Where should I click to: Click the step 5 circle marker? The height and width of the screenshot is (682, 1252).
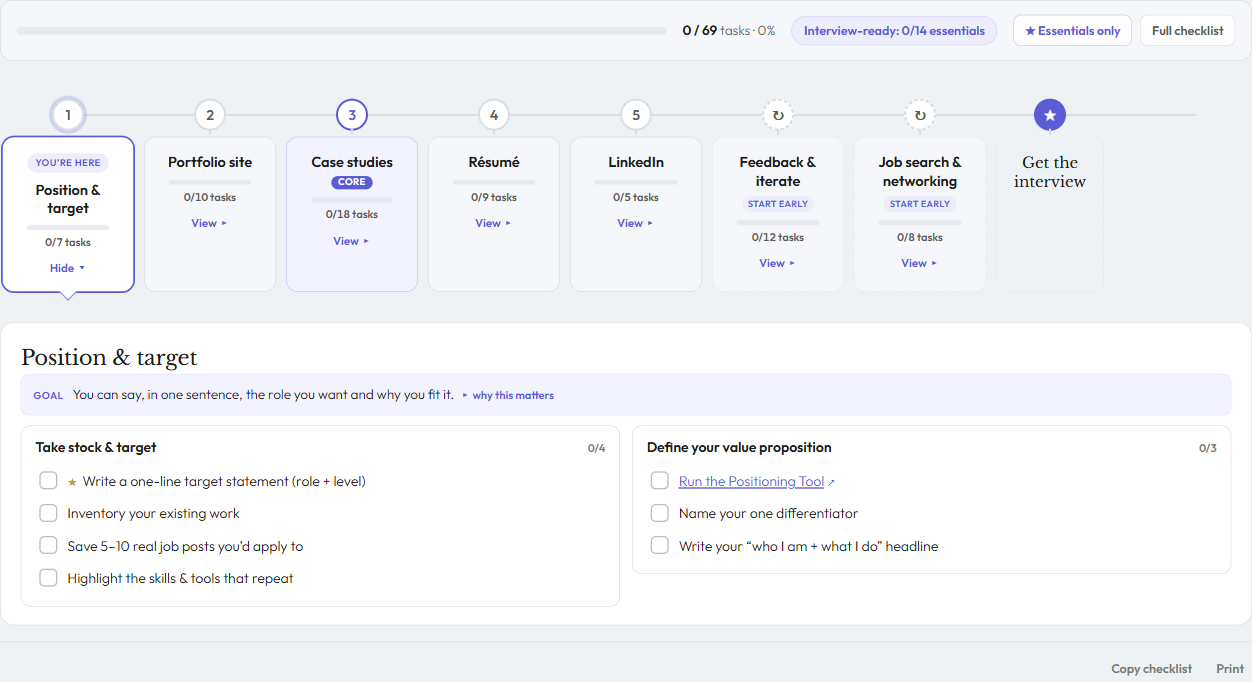pyautogui.click(x=636, y=115)
